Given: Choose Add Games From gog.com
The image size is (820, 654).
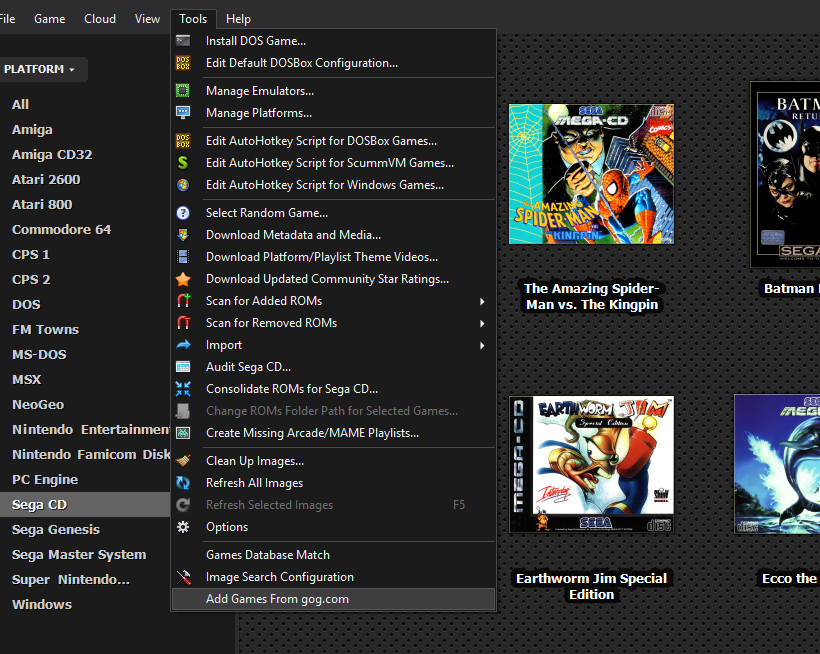Looking at the screenshot, I should [333, 599].
